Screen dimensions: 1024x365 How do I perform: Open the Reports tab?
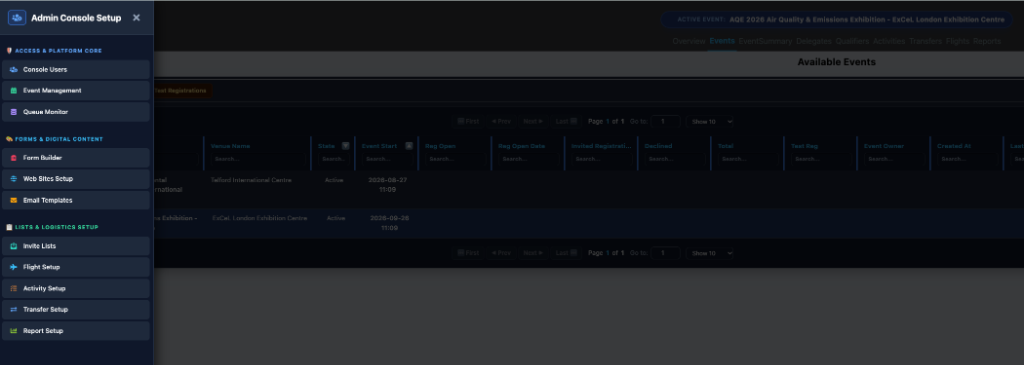(x=987, y=41)
